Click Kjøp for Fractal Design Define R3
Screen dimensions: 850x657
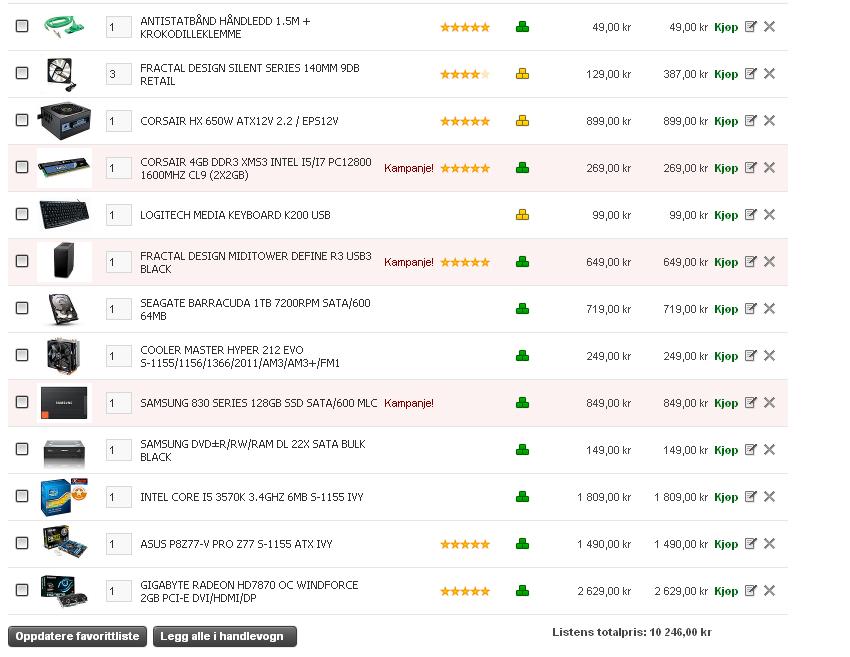click(726, 262)
